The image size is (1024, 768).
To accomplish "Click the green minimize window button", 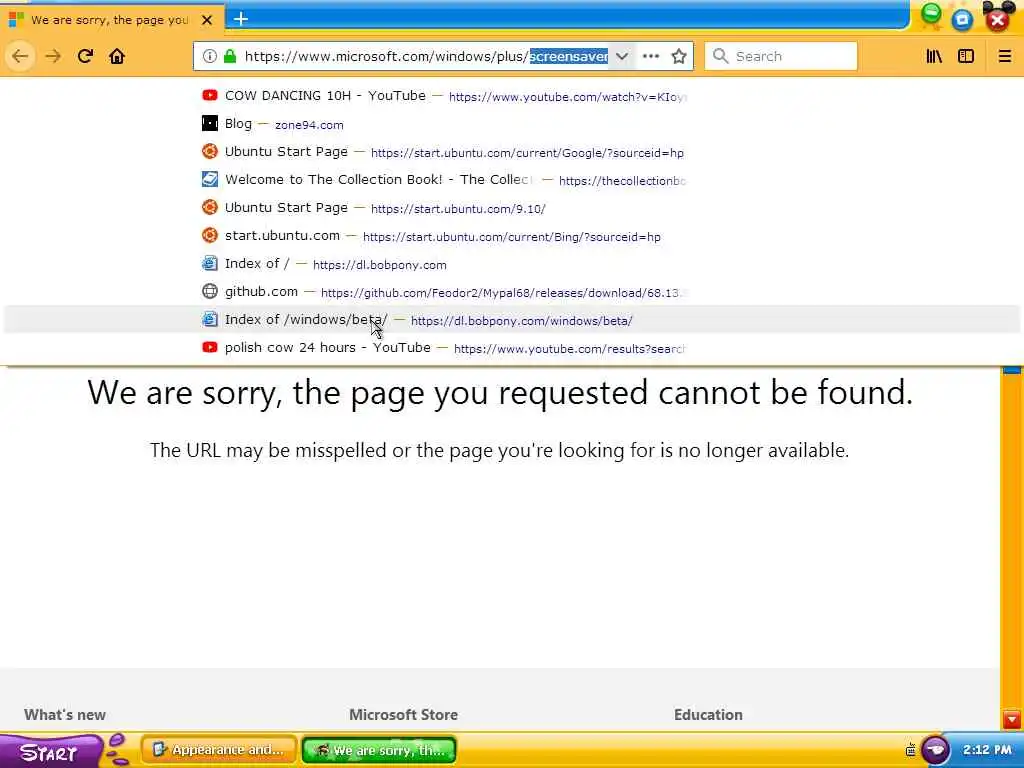I will [931, 14].
